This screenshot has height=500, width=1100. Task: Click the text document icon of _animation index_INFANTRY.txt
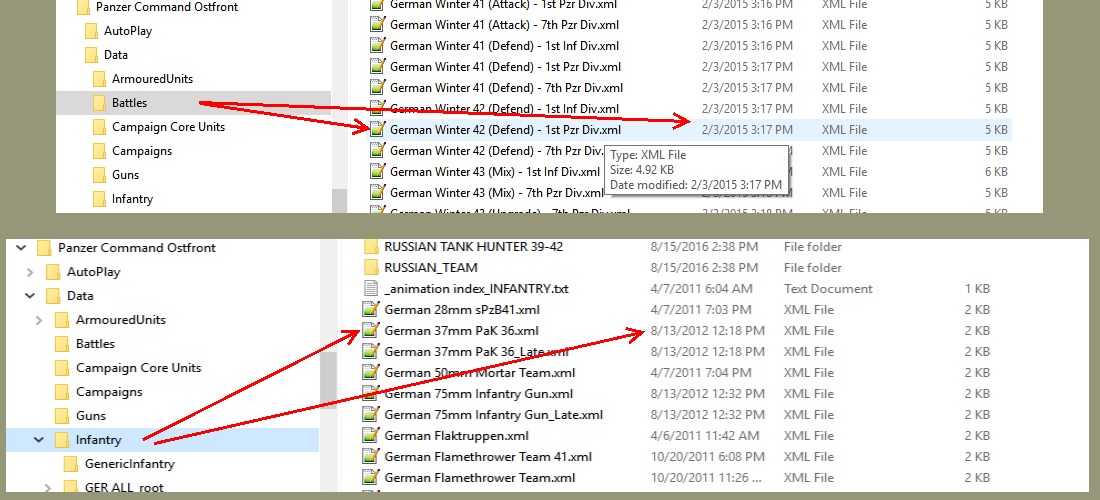pos(370,288)
